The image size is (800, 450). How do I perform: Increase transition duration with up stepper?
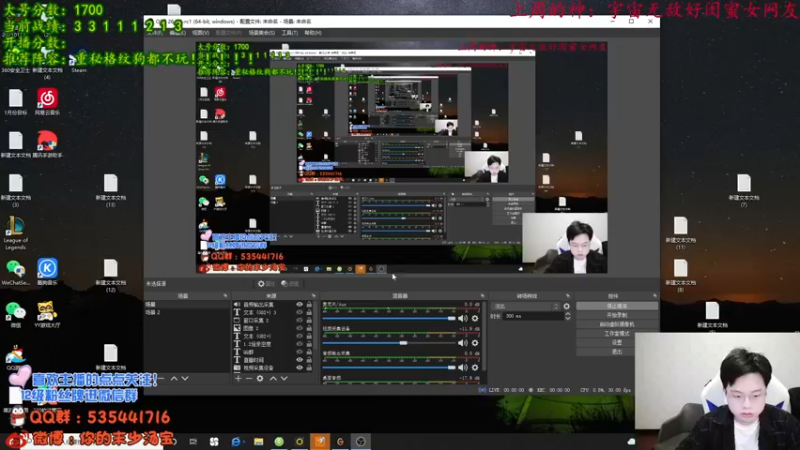[x=567, y=314]
